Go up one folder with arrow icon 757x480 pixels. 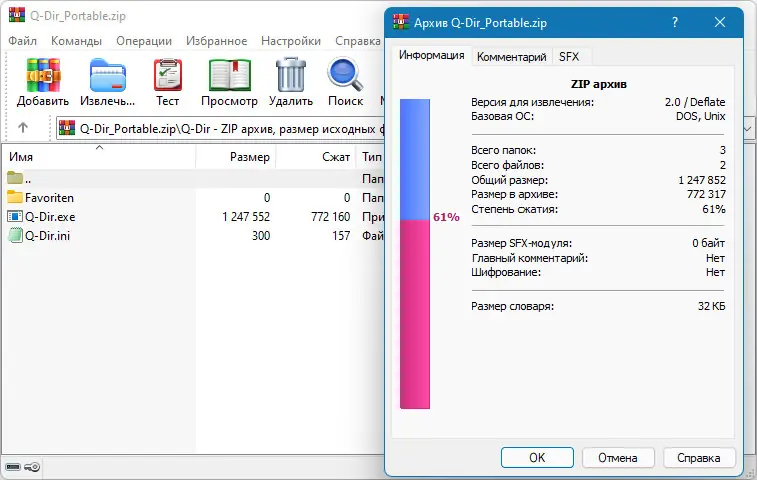23,128
